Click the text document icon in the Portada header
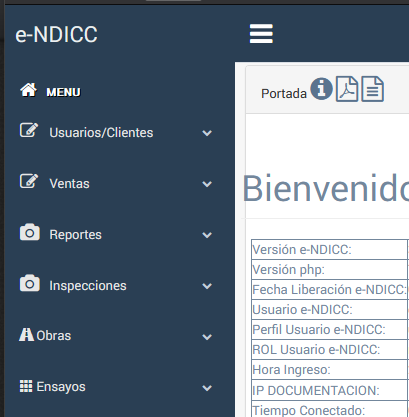Image resolution: width=409 pixels, height=417 pixels. (373, 89)
